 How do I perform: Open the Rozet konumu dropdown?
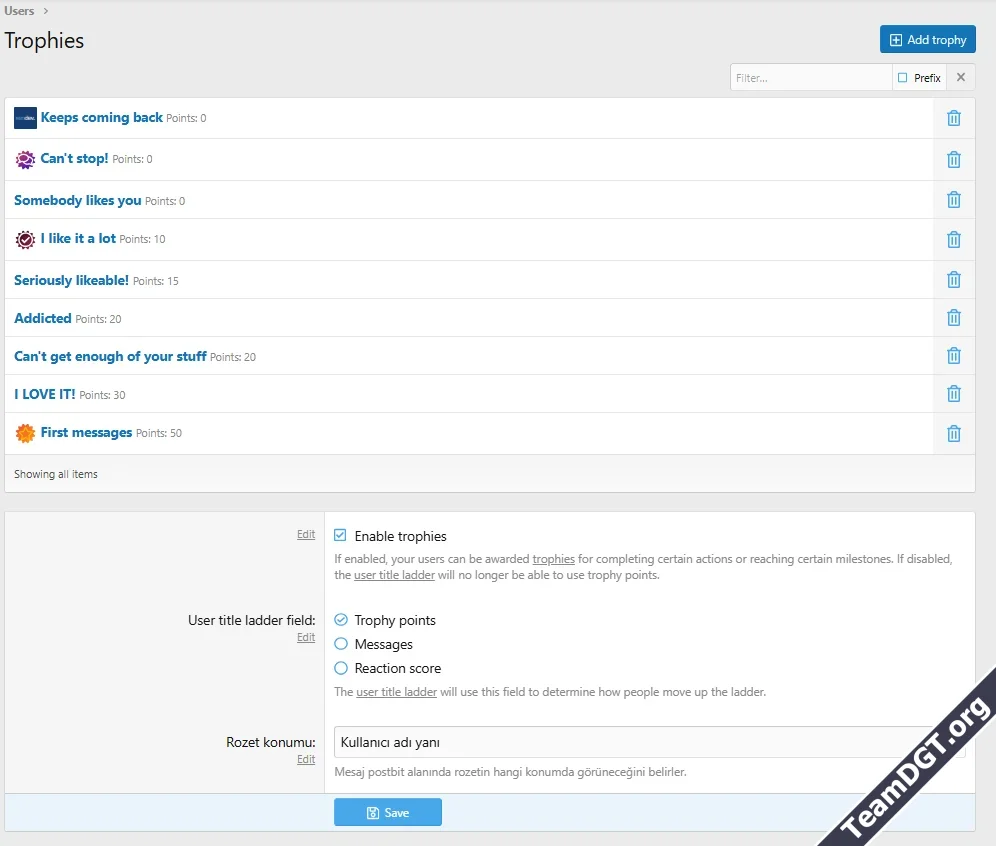coord(640,742)
